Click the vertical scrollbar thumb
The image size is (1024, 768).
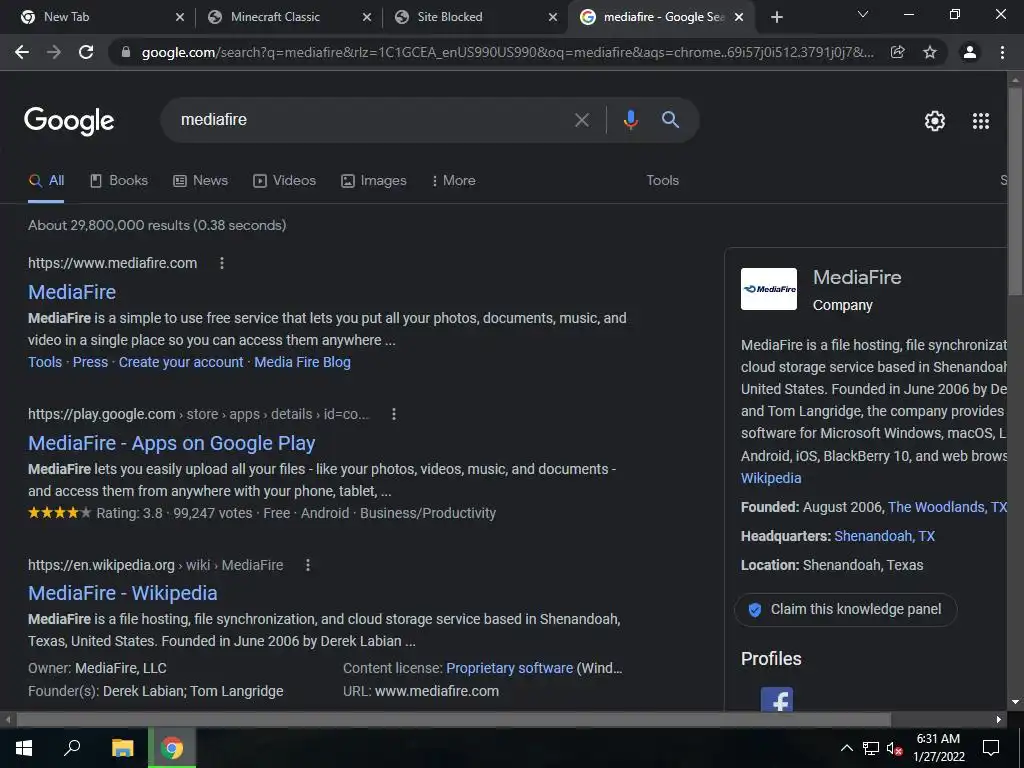pos(1015,191)
